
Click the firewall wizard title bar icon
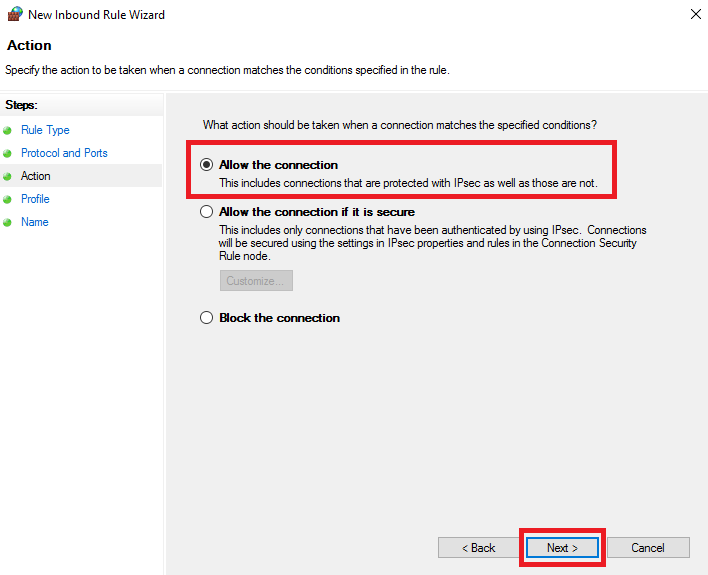point(15,14)
